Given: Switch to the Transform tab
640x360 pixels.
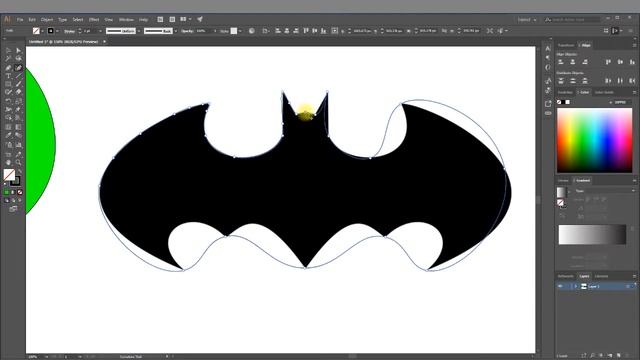Looking at the screenshot, I should (566, 45).
